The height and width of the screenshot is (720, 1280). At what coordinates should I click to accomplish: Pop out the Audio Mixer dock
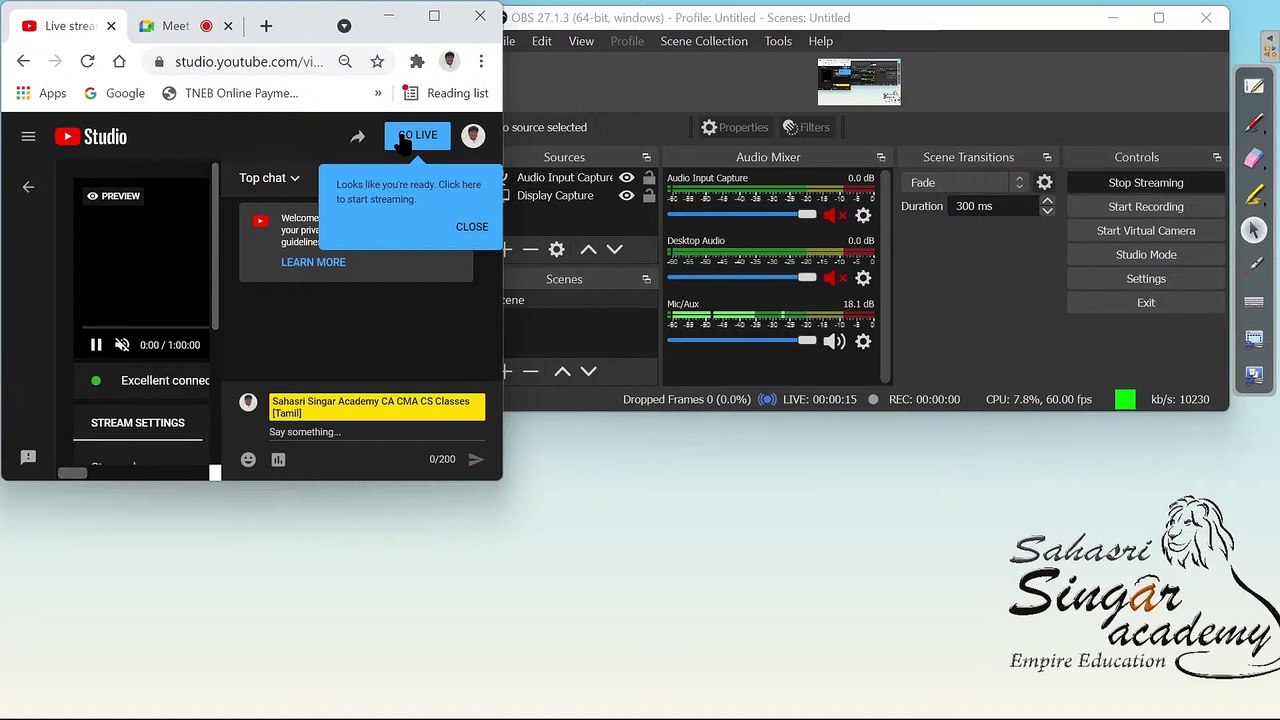click(881, 158)
